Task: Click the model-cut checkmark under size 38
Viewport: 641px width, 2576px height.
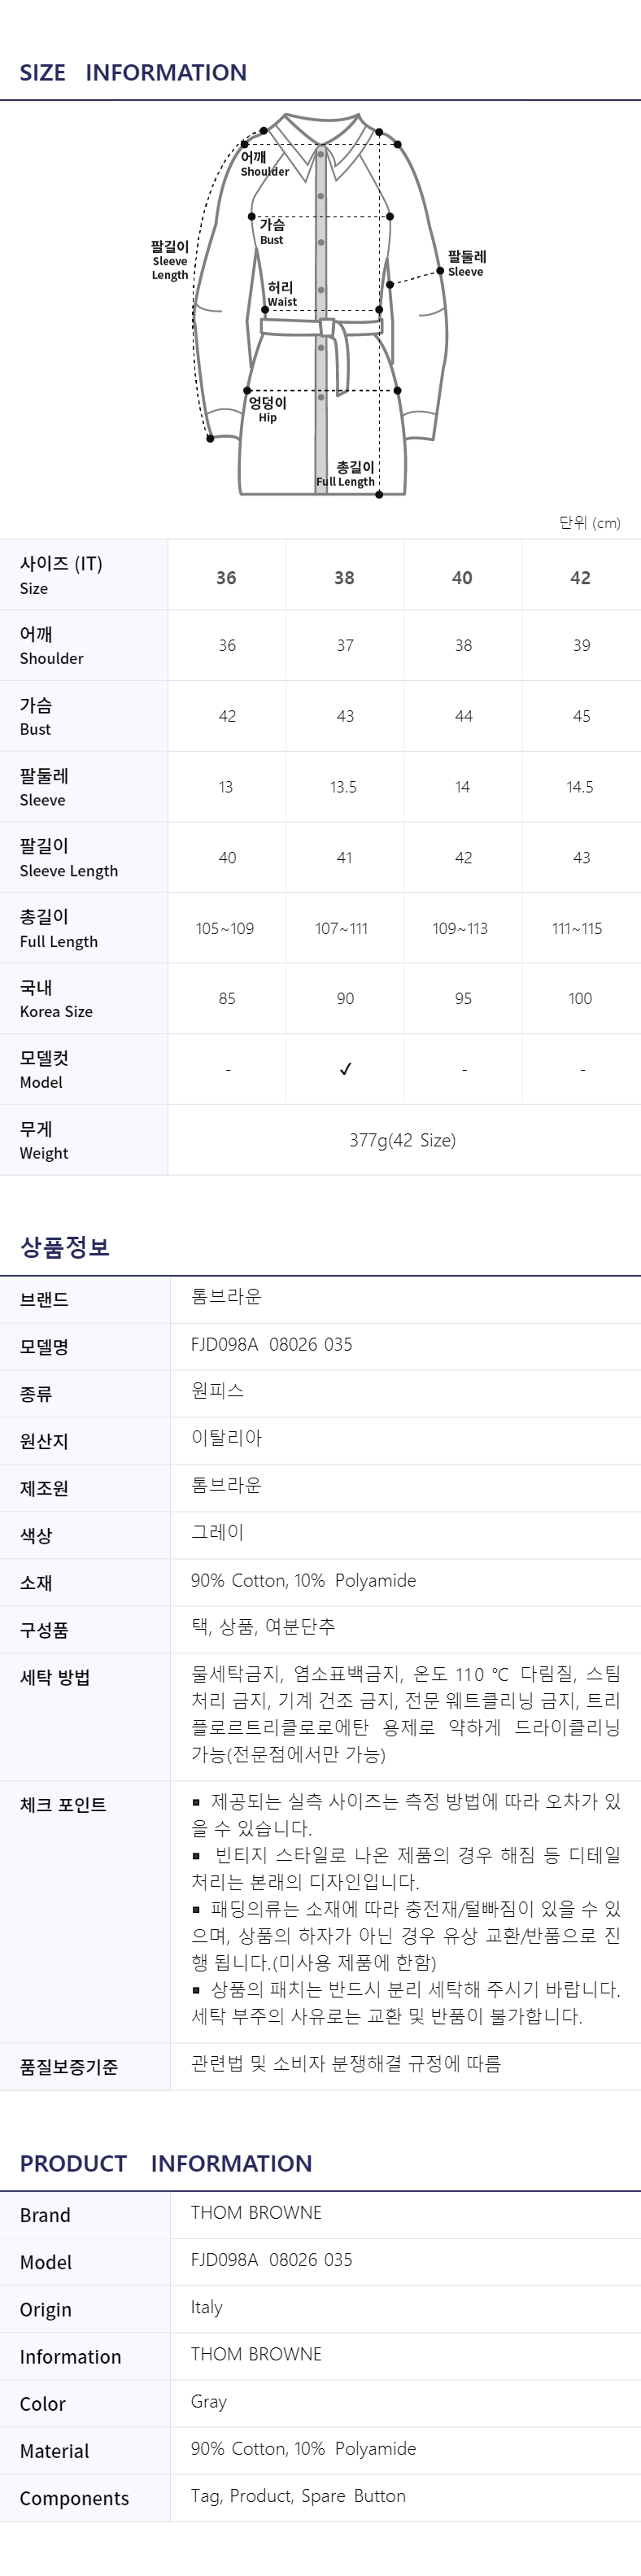Action: 345,1069
